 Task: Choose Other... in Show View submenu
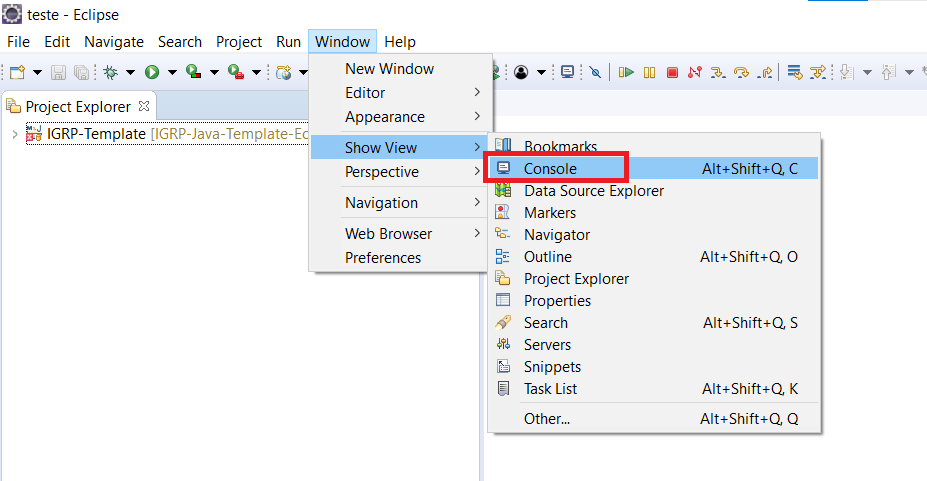click(x=654, y=419)
